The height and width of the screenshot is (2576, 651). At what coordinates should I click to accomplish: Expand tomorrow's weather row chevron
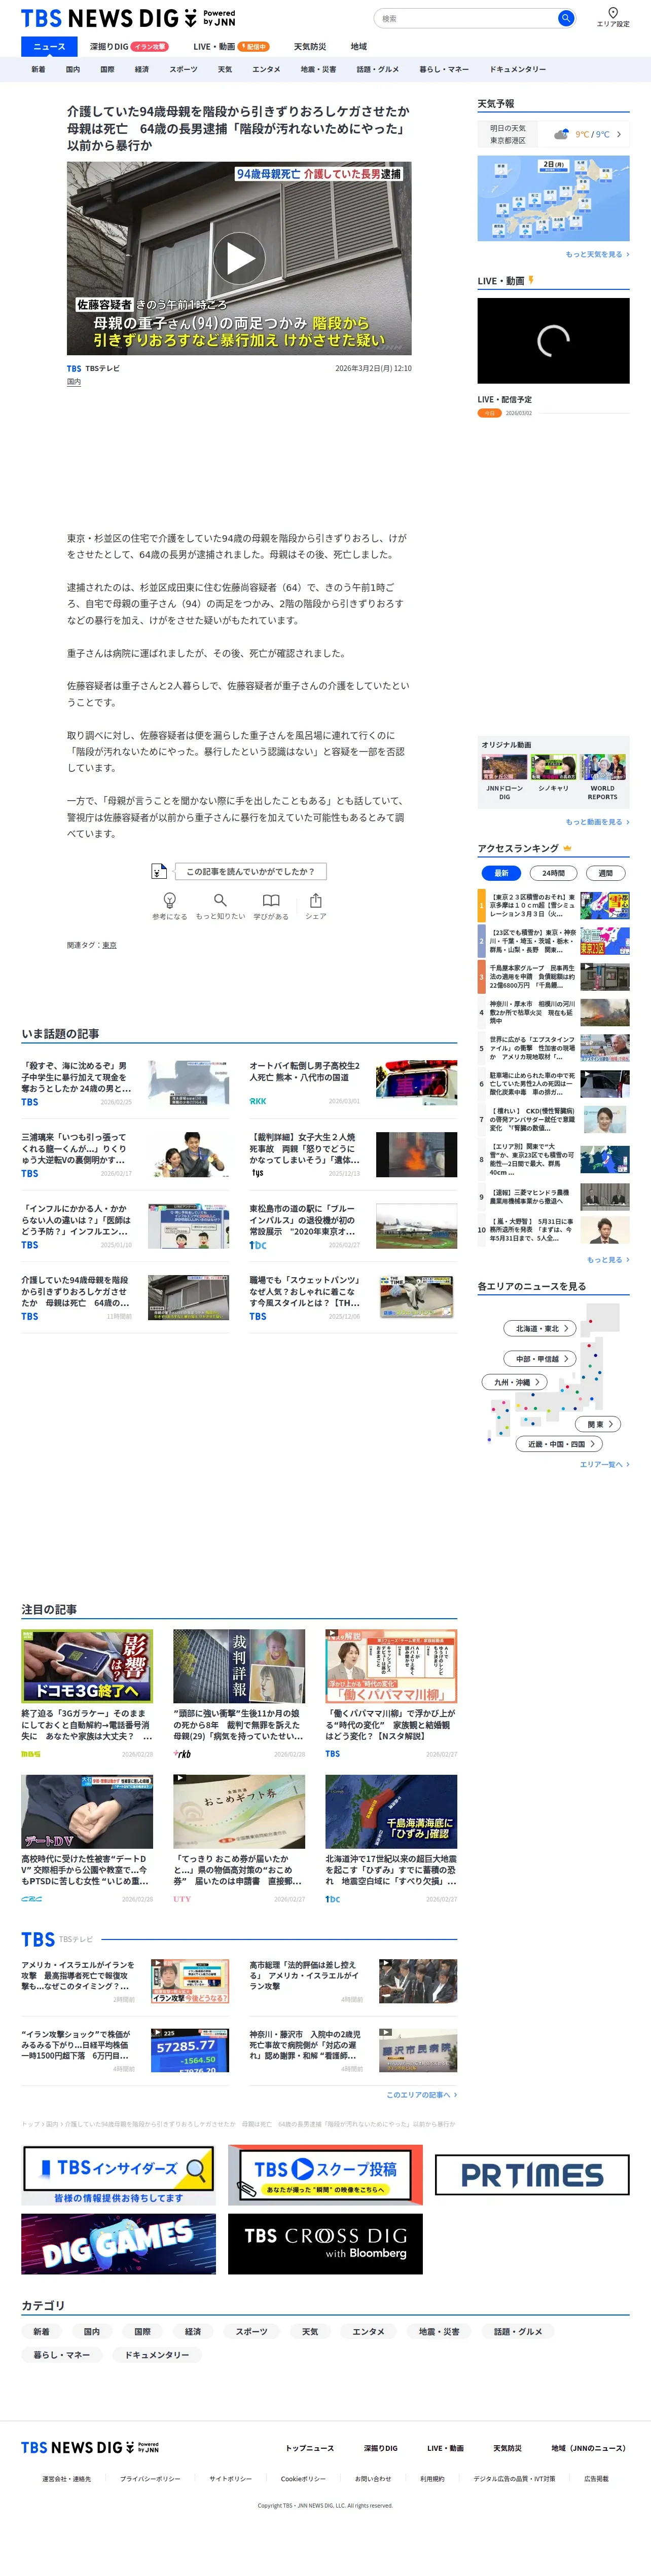pos(619,134)
